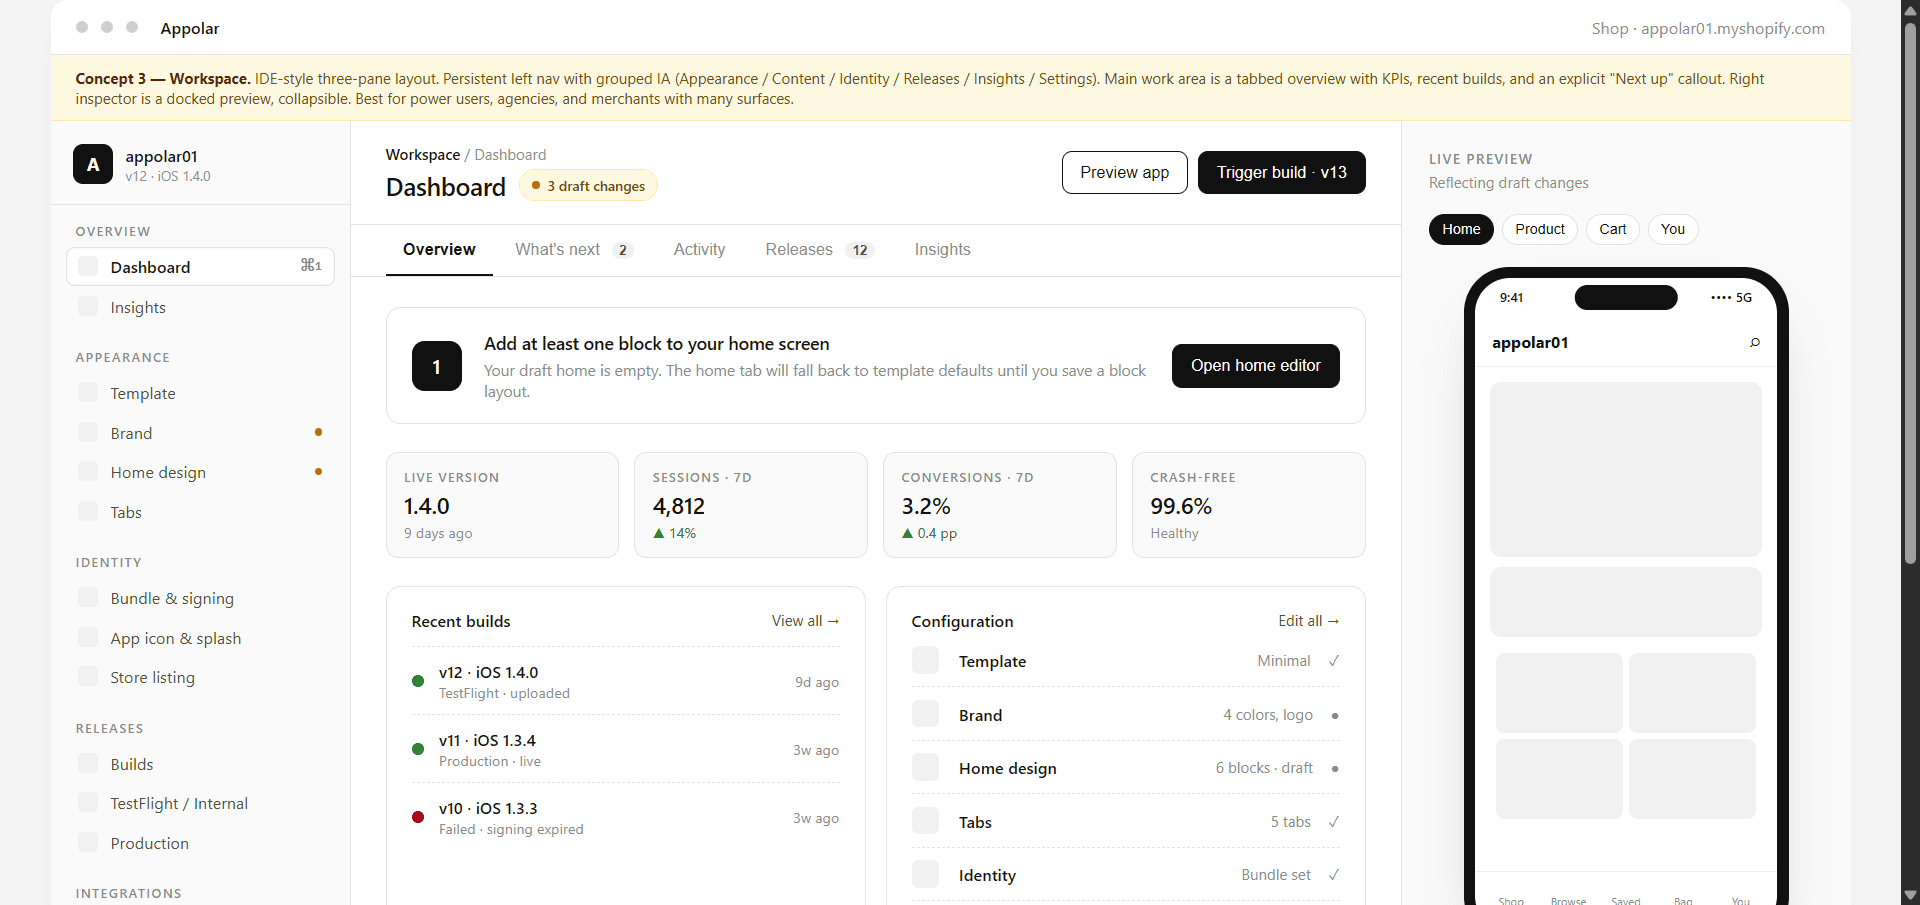Image resolution: width=1920 pixels, height=905 pixels.
Task: Click the Home design icon in Configuration card
Action: coord(926,767)
